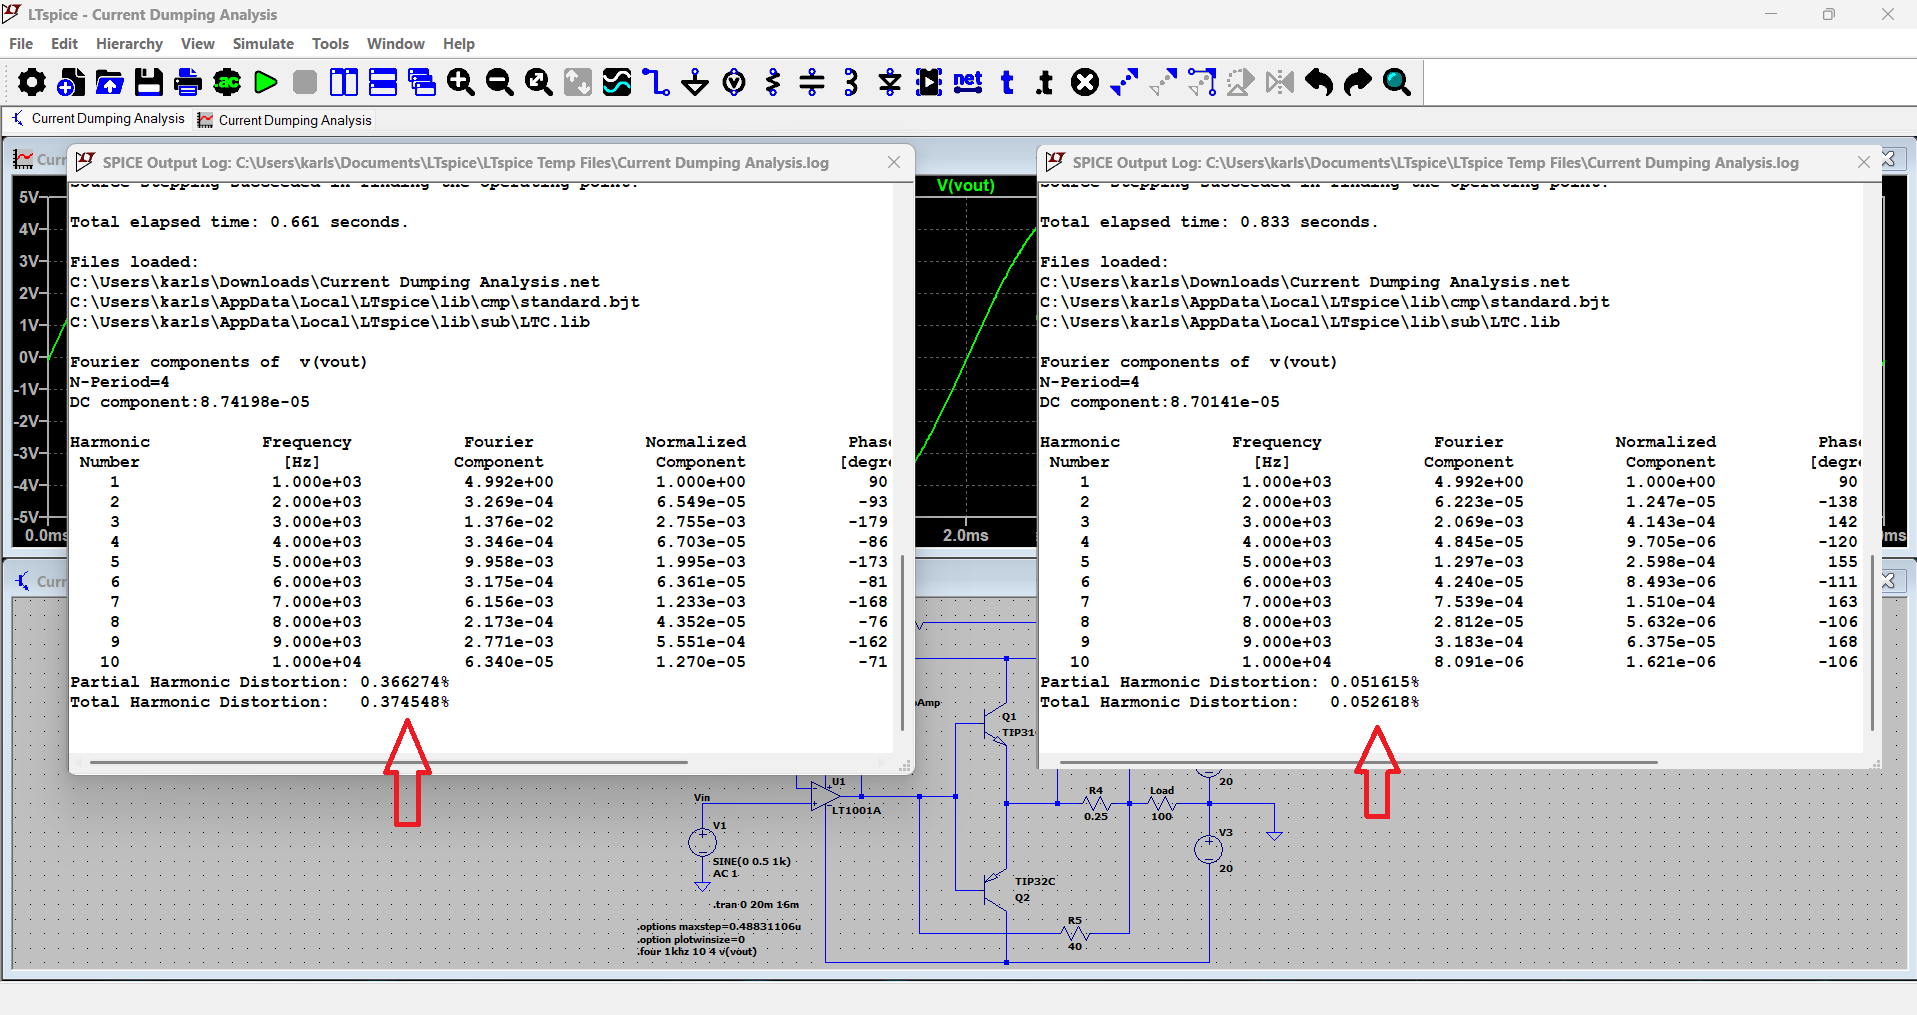Select the LT1001A op-amp symbol in schematic

point(826,795)
